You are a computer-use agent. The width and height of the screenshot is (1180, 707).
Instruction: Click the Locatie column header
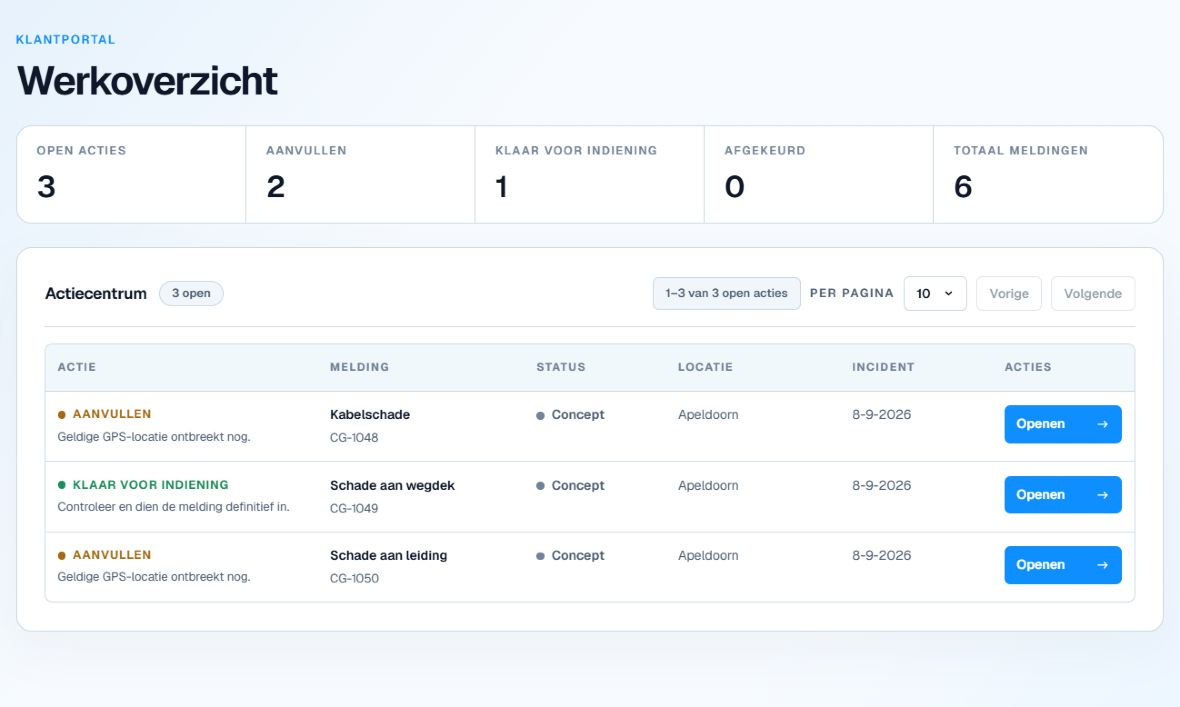[x=705, y=367]
